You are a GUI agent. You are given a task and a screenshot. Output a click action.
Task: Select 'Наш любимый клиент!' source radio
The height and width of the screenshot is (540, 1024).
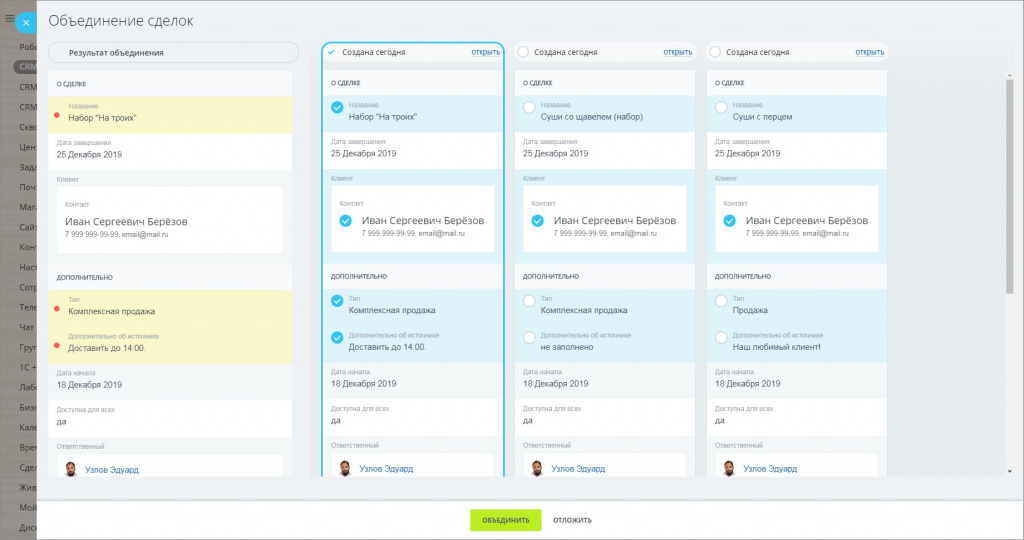[x=722, y=339]
